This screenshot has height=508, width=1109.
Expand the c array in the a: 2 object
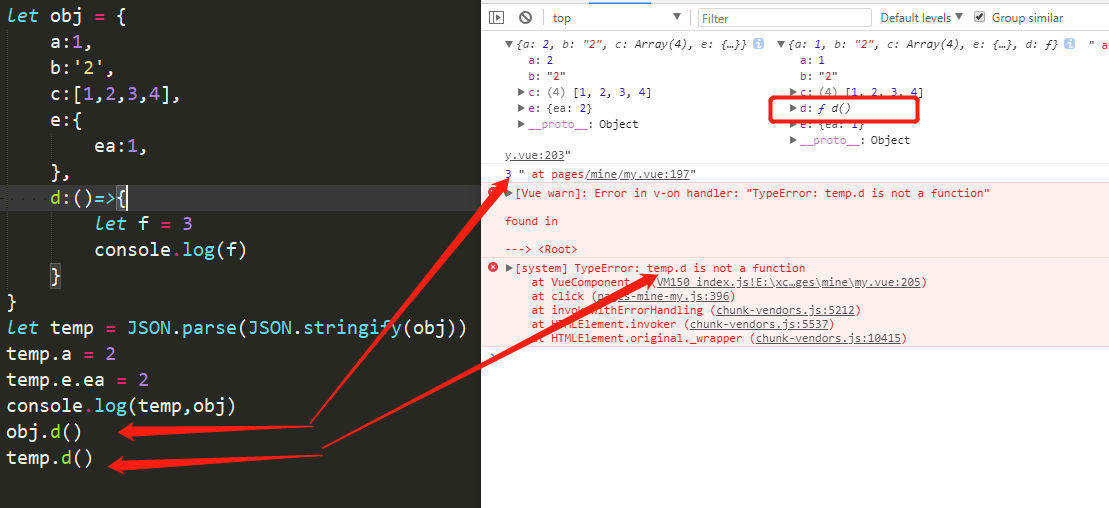(x=522, y=93)
